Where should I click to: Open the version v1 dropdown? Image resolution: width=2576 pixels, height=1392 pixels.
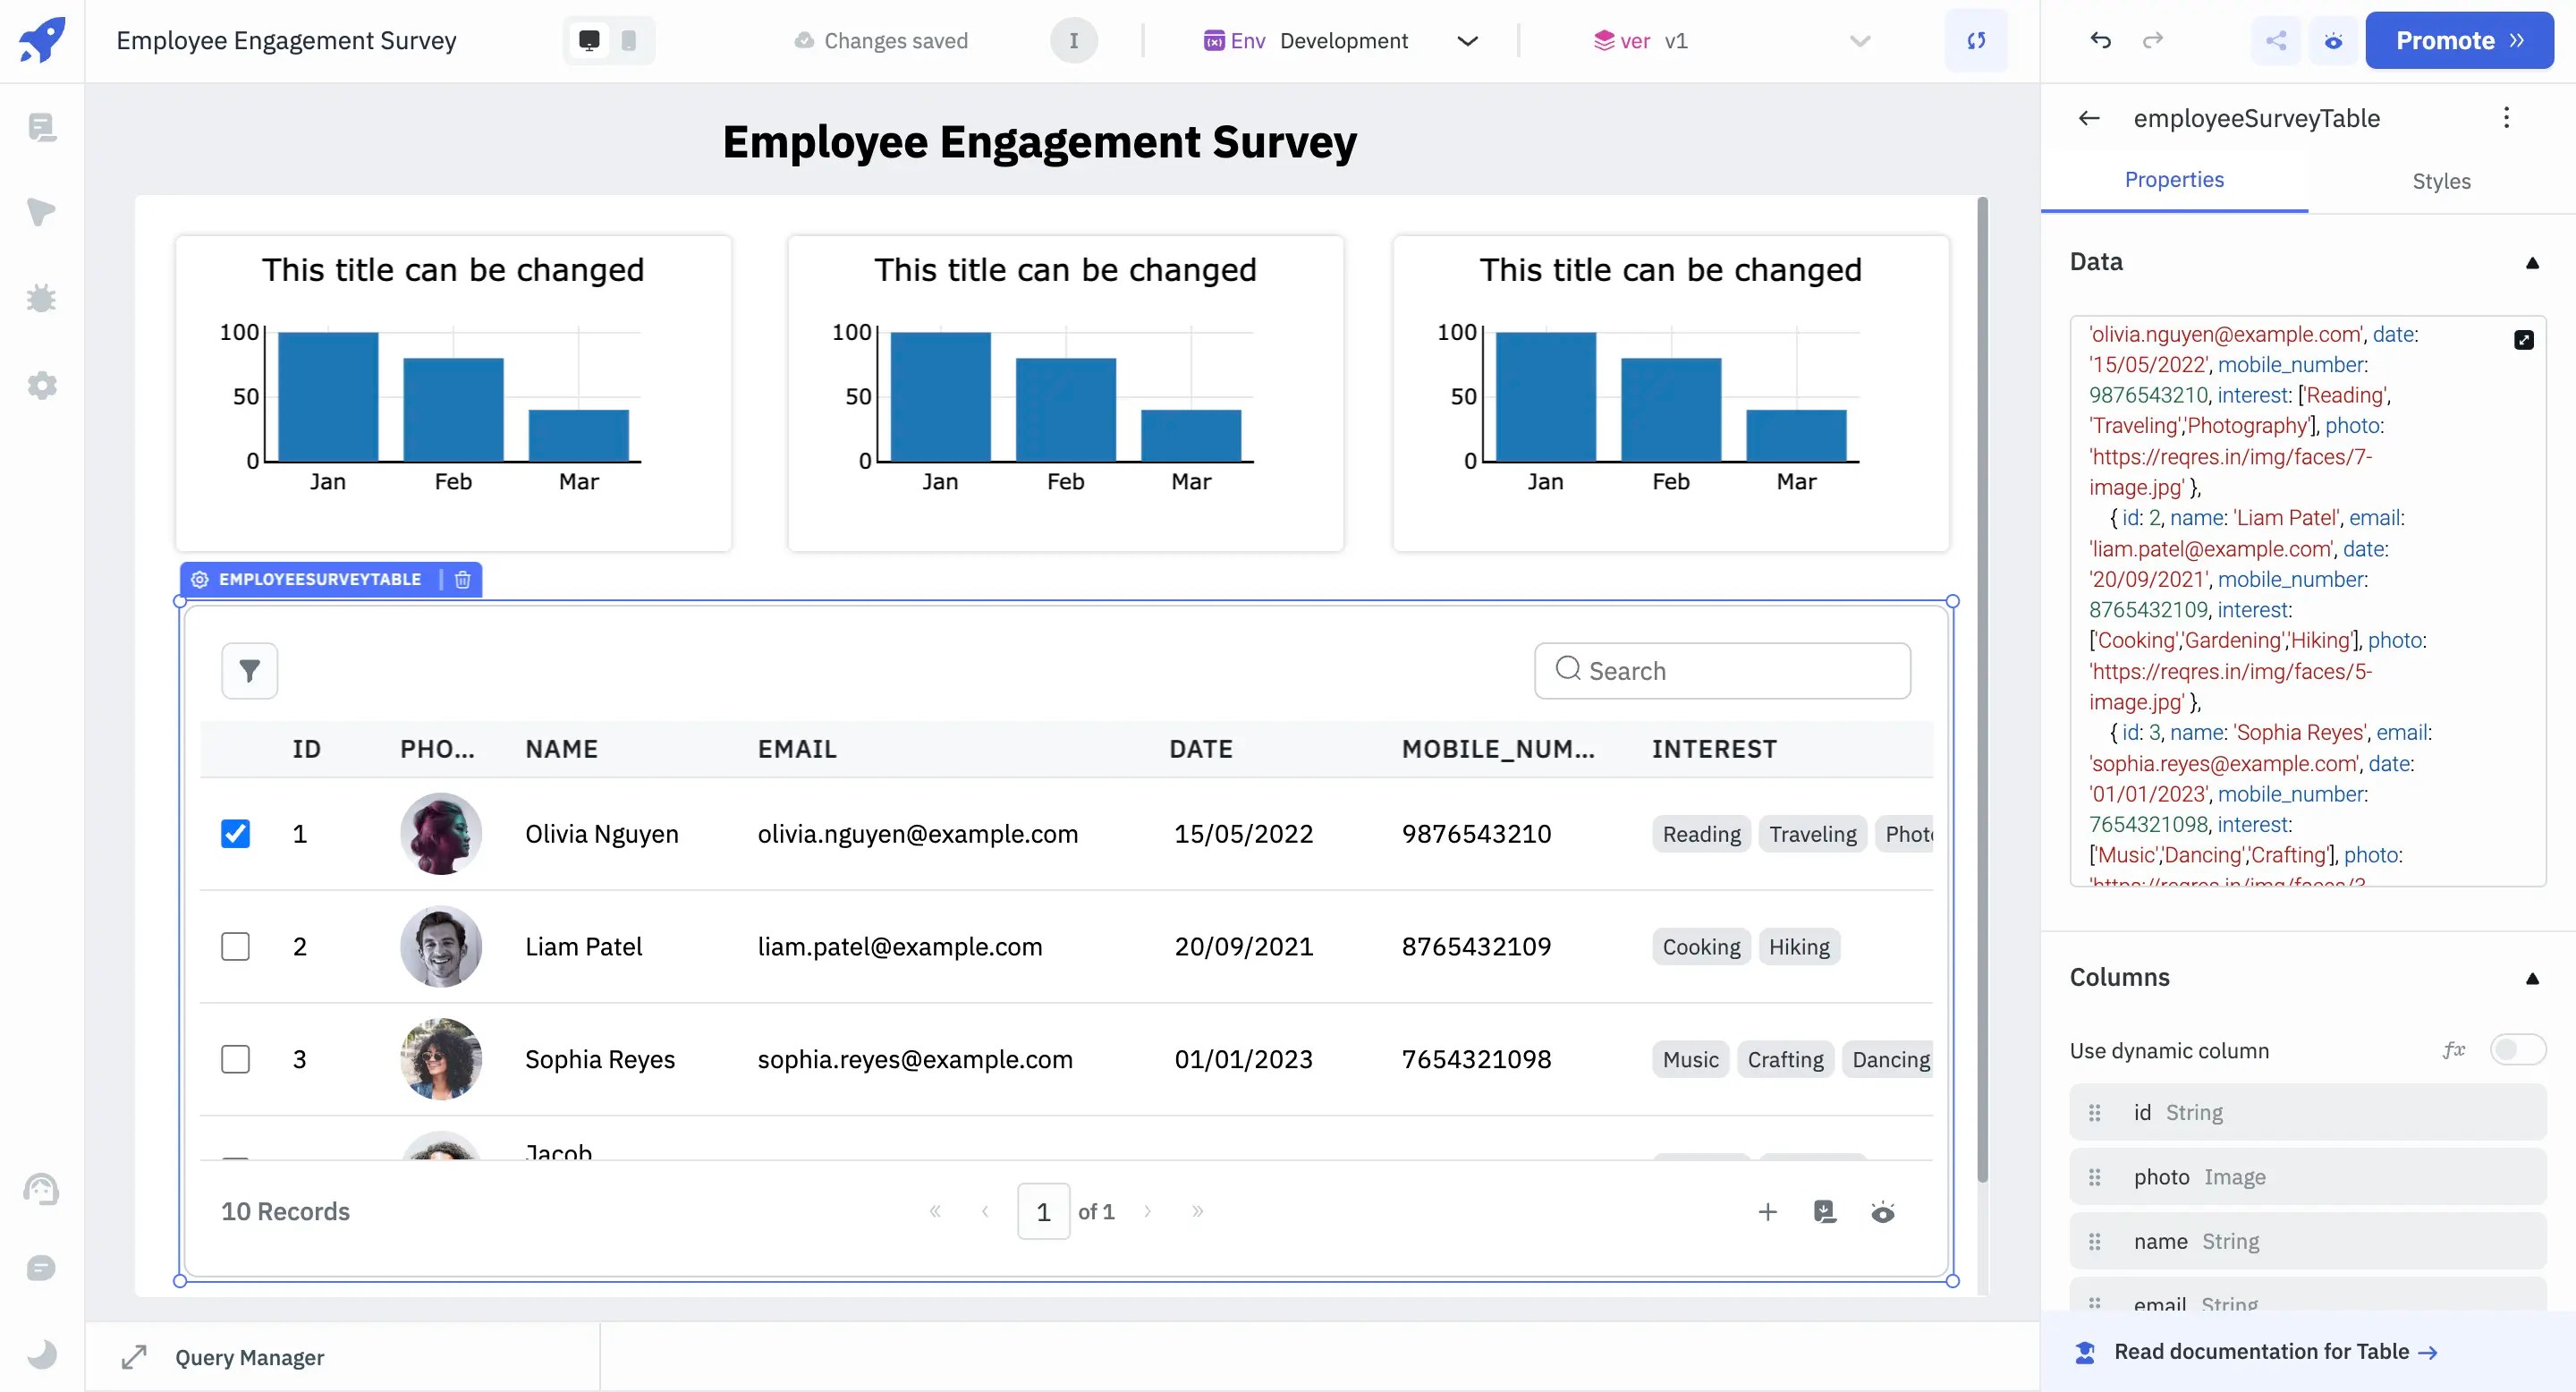[1859, 41]
